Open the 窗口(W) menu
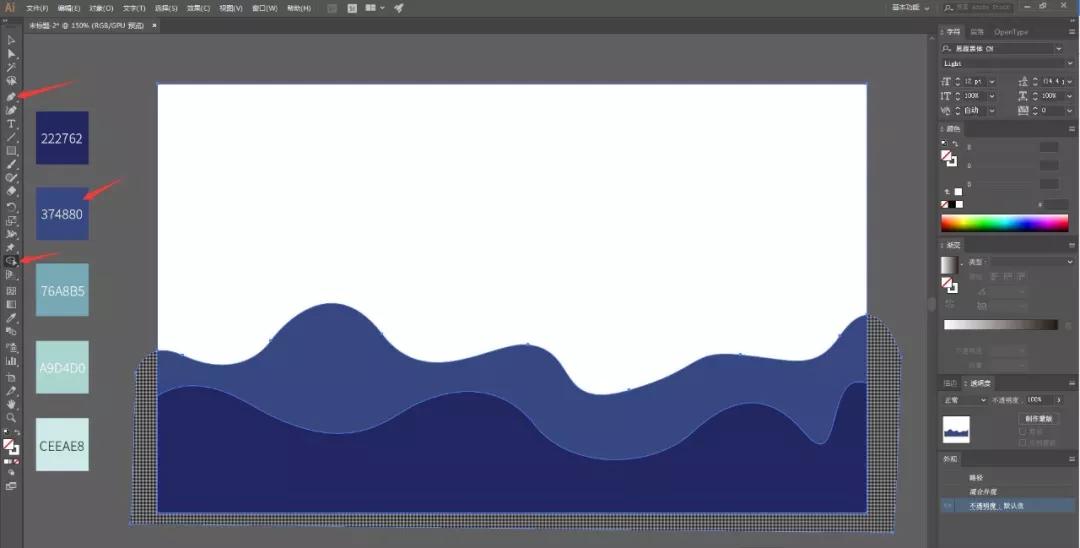 tap(264, 8)
